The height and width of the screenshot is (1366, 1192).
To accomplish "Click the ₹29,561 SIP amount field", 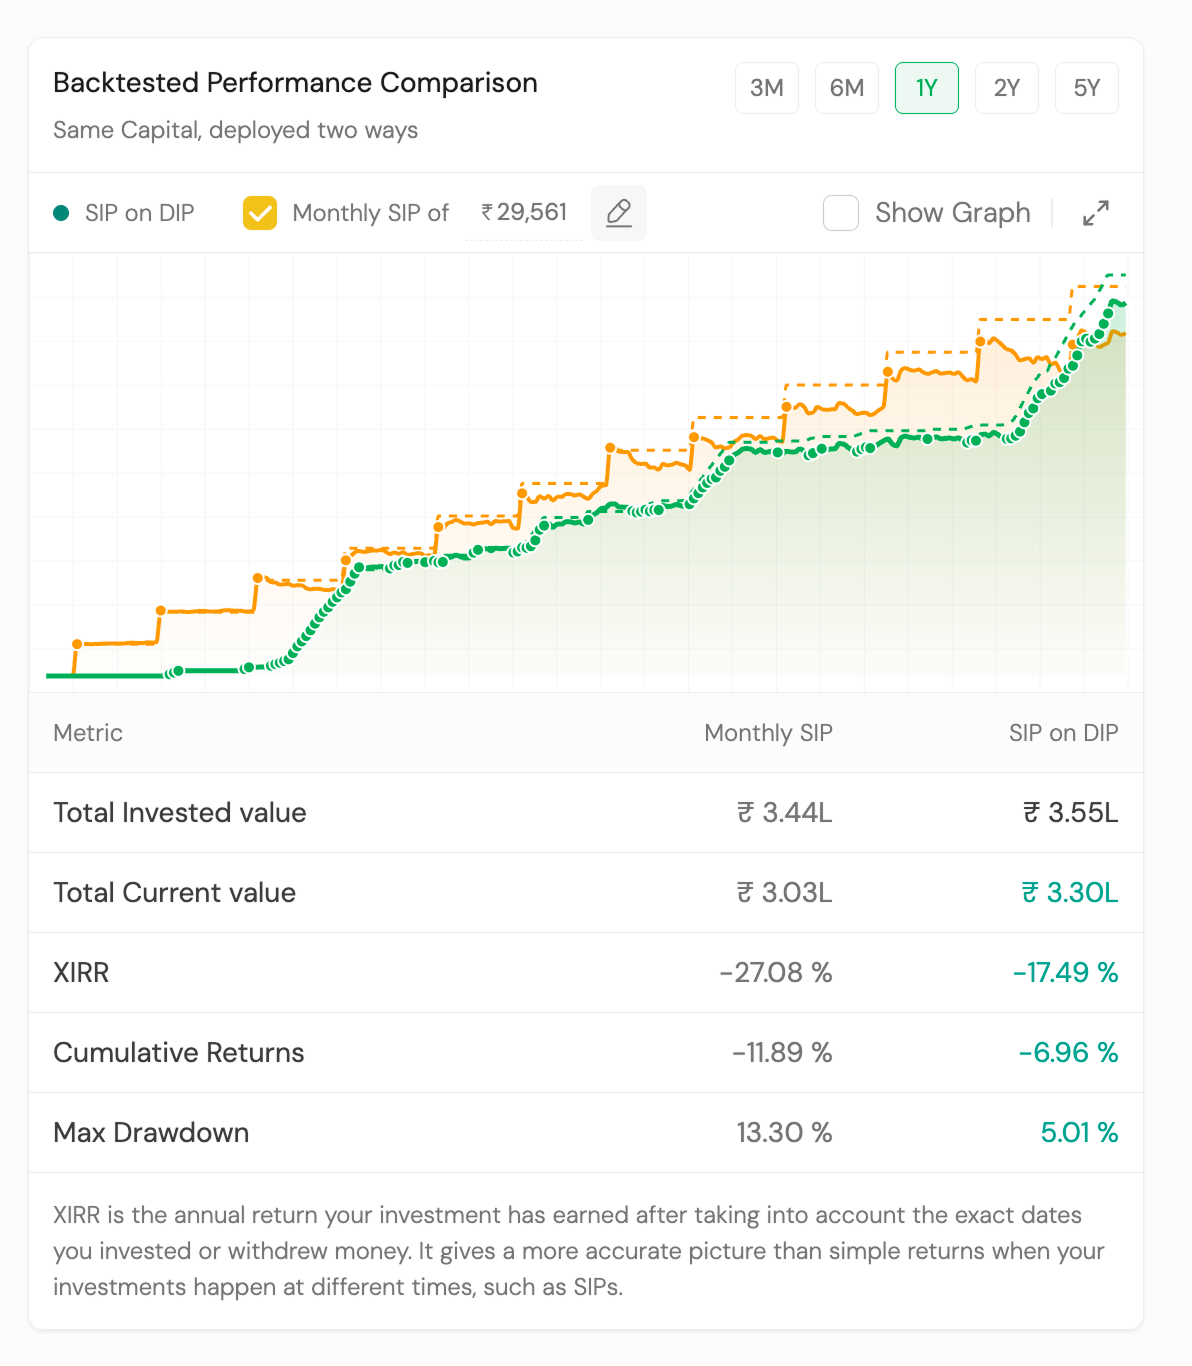I will coord(524,213).
